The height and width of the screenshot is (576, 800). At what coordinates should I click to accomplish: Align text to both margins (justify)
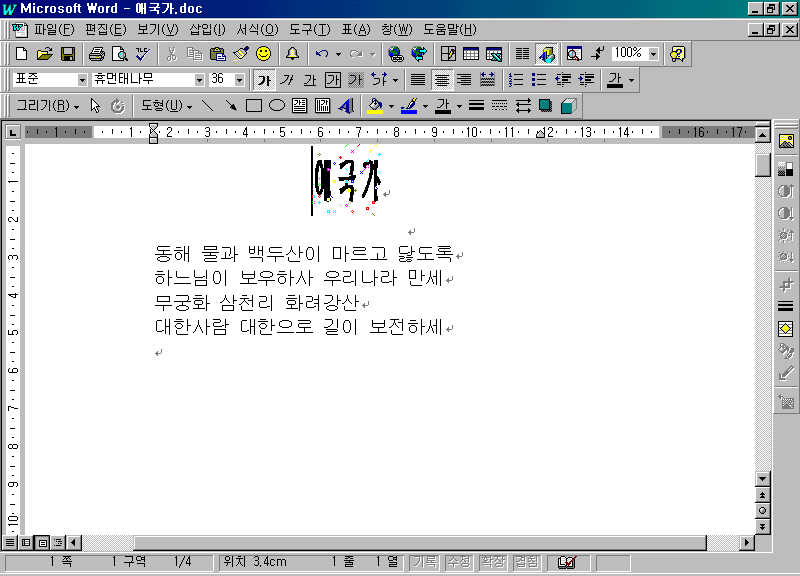[418, 80]
